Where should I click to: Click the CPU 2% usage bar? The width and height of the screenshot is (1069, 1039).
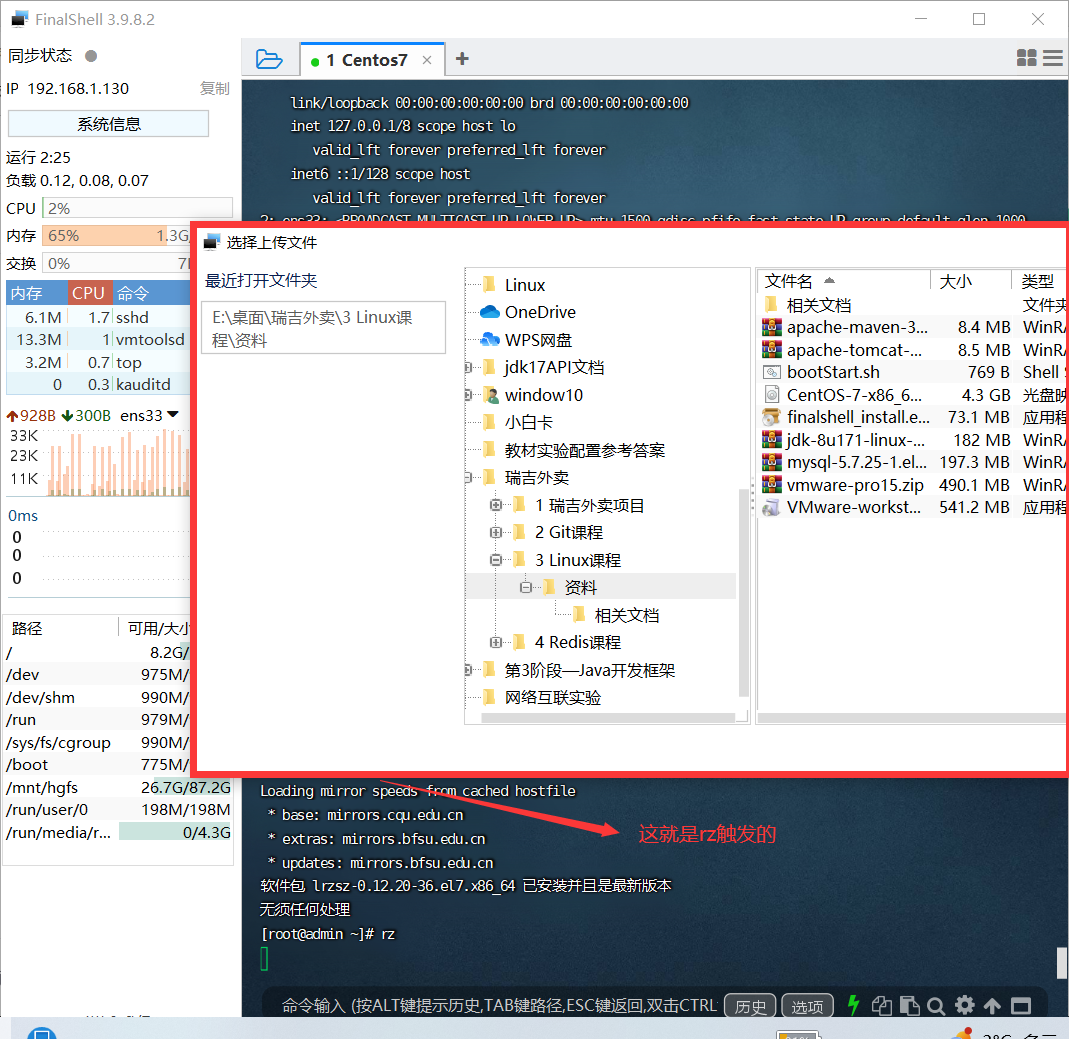pos(137,208)
